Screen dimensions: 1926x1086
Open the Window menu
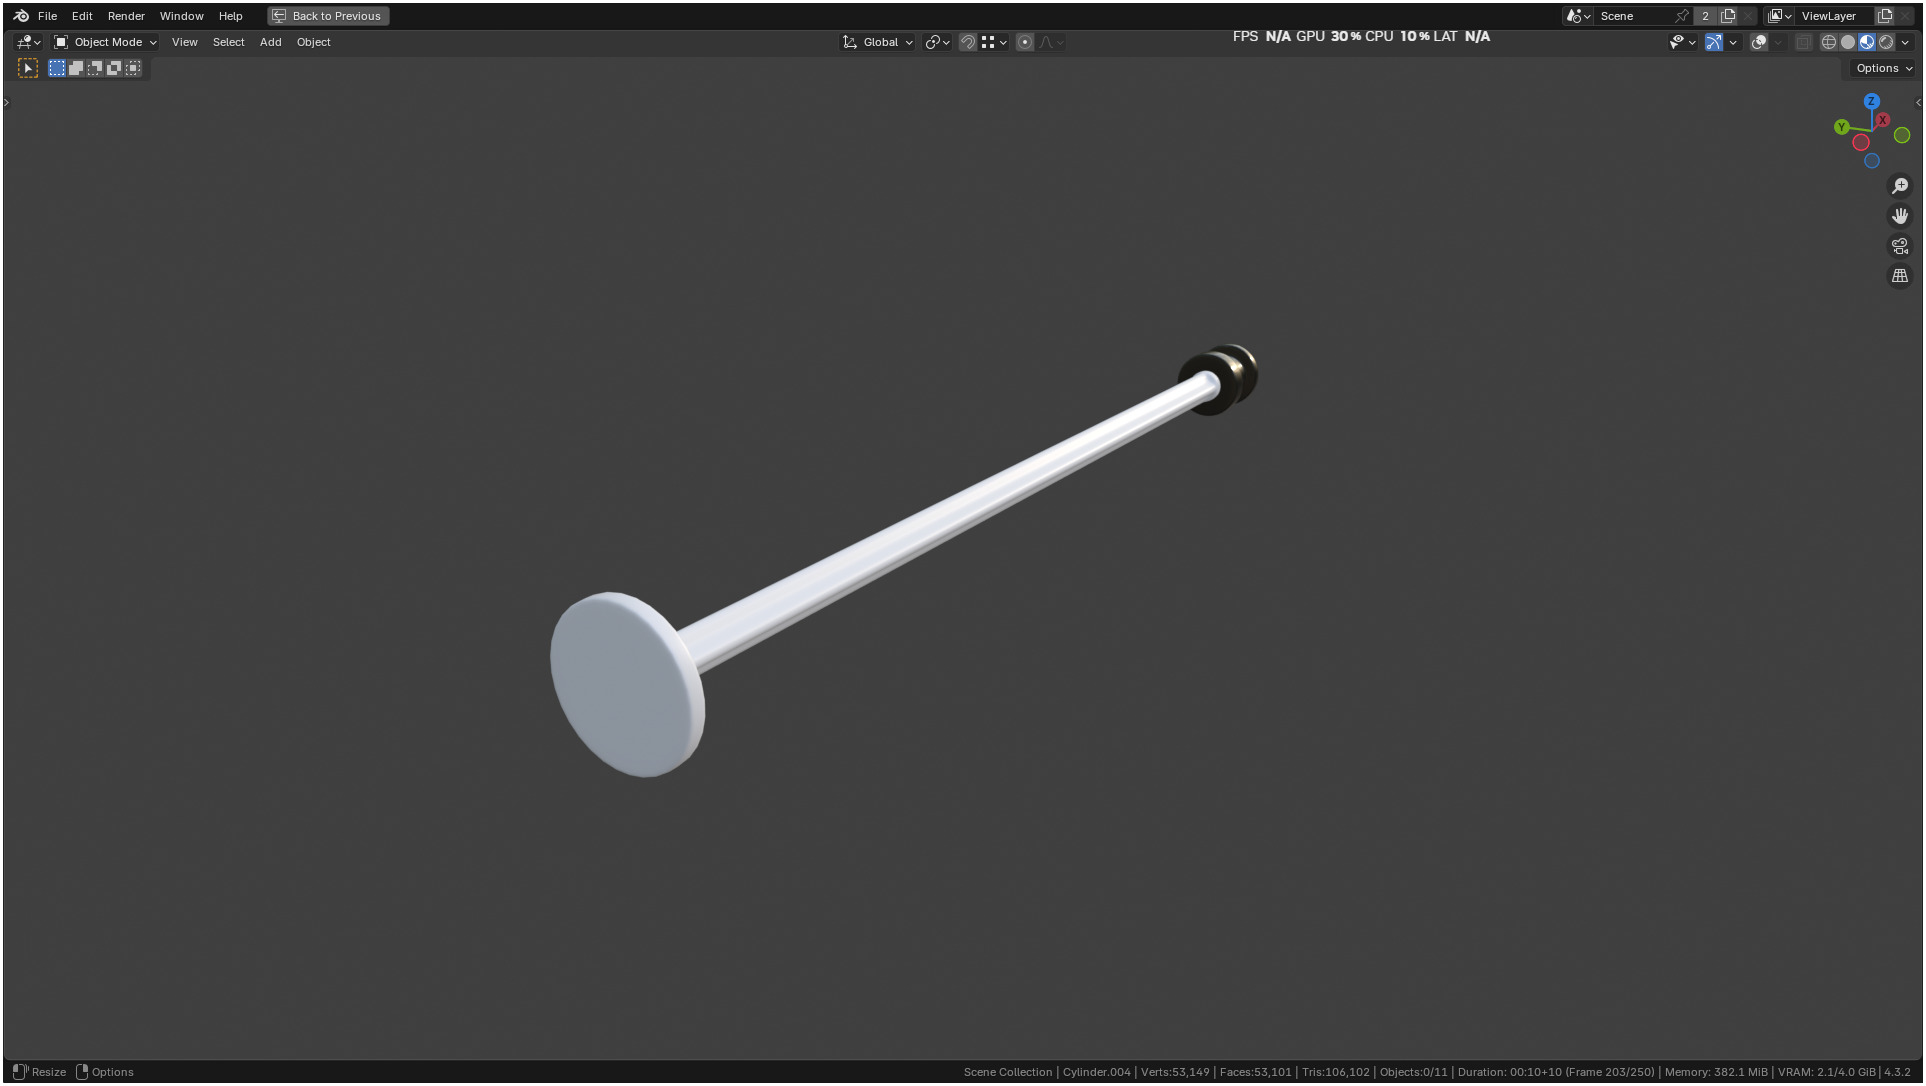click(181, 16)
